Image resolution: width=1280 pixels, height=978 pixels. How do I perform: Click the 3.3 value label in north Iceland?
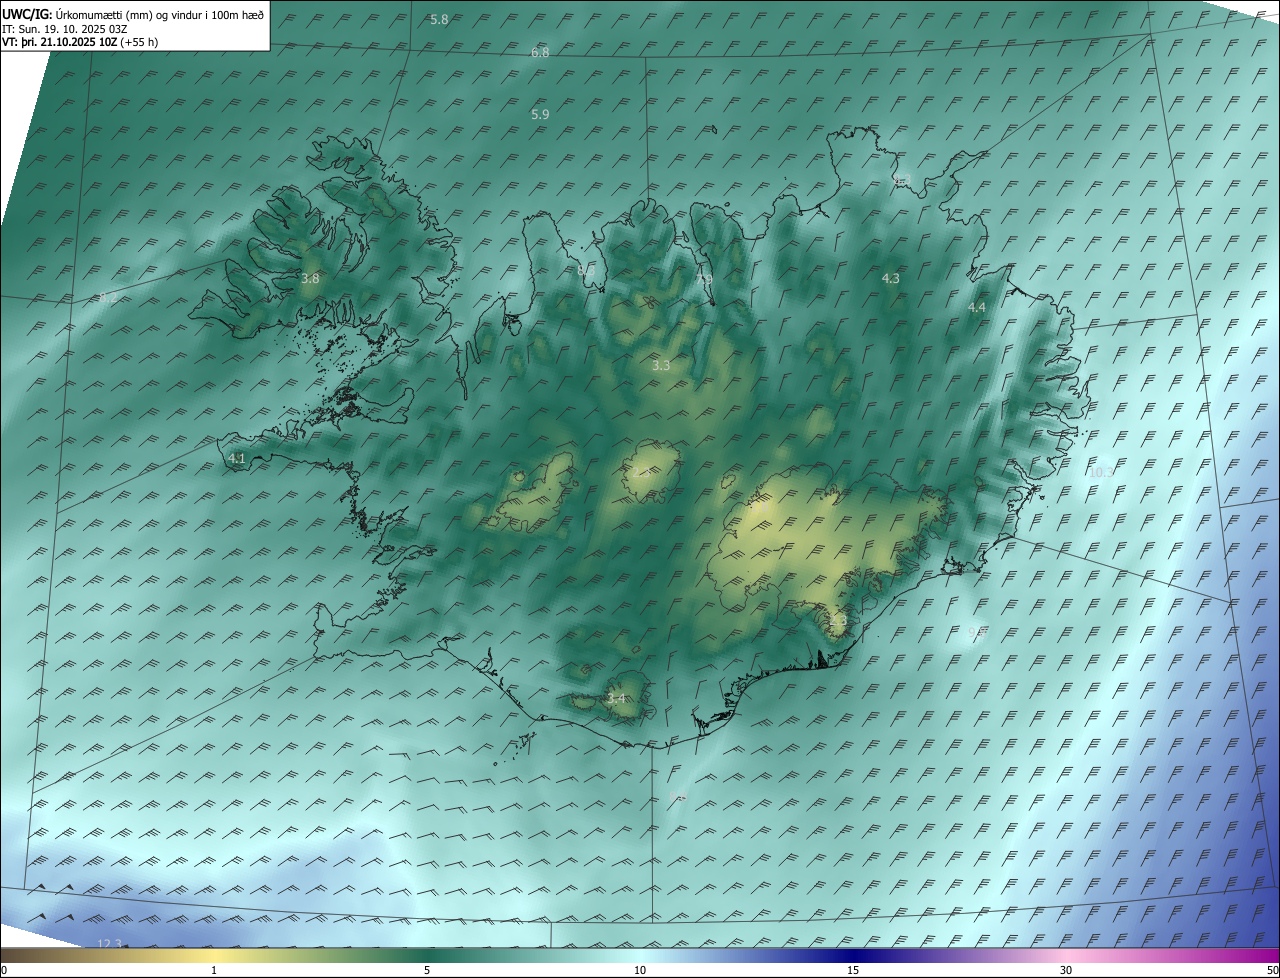point(661,366)
